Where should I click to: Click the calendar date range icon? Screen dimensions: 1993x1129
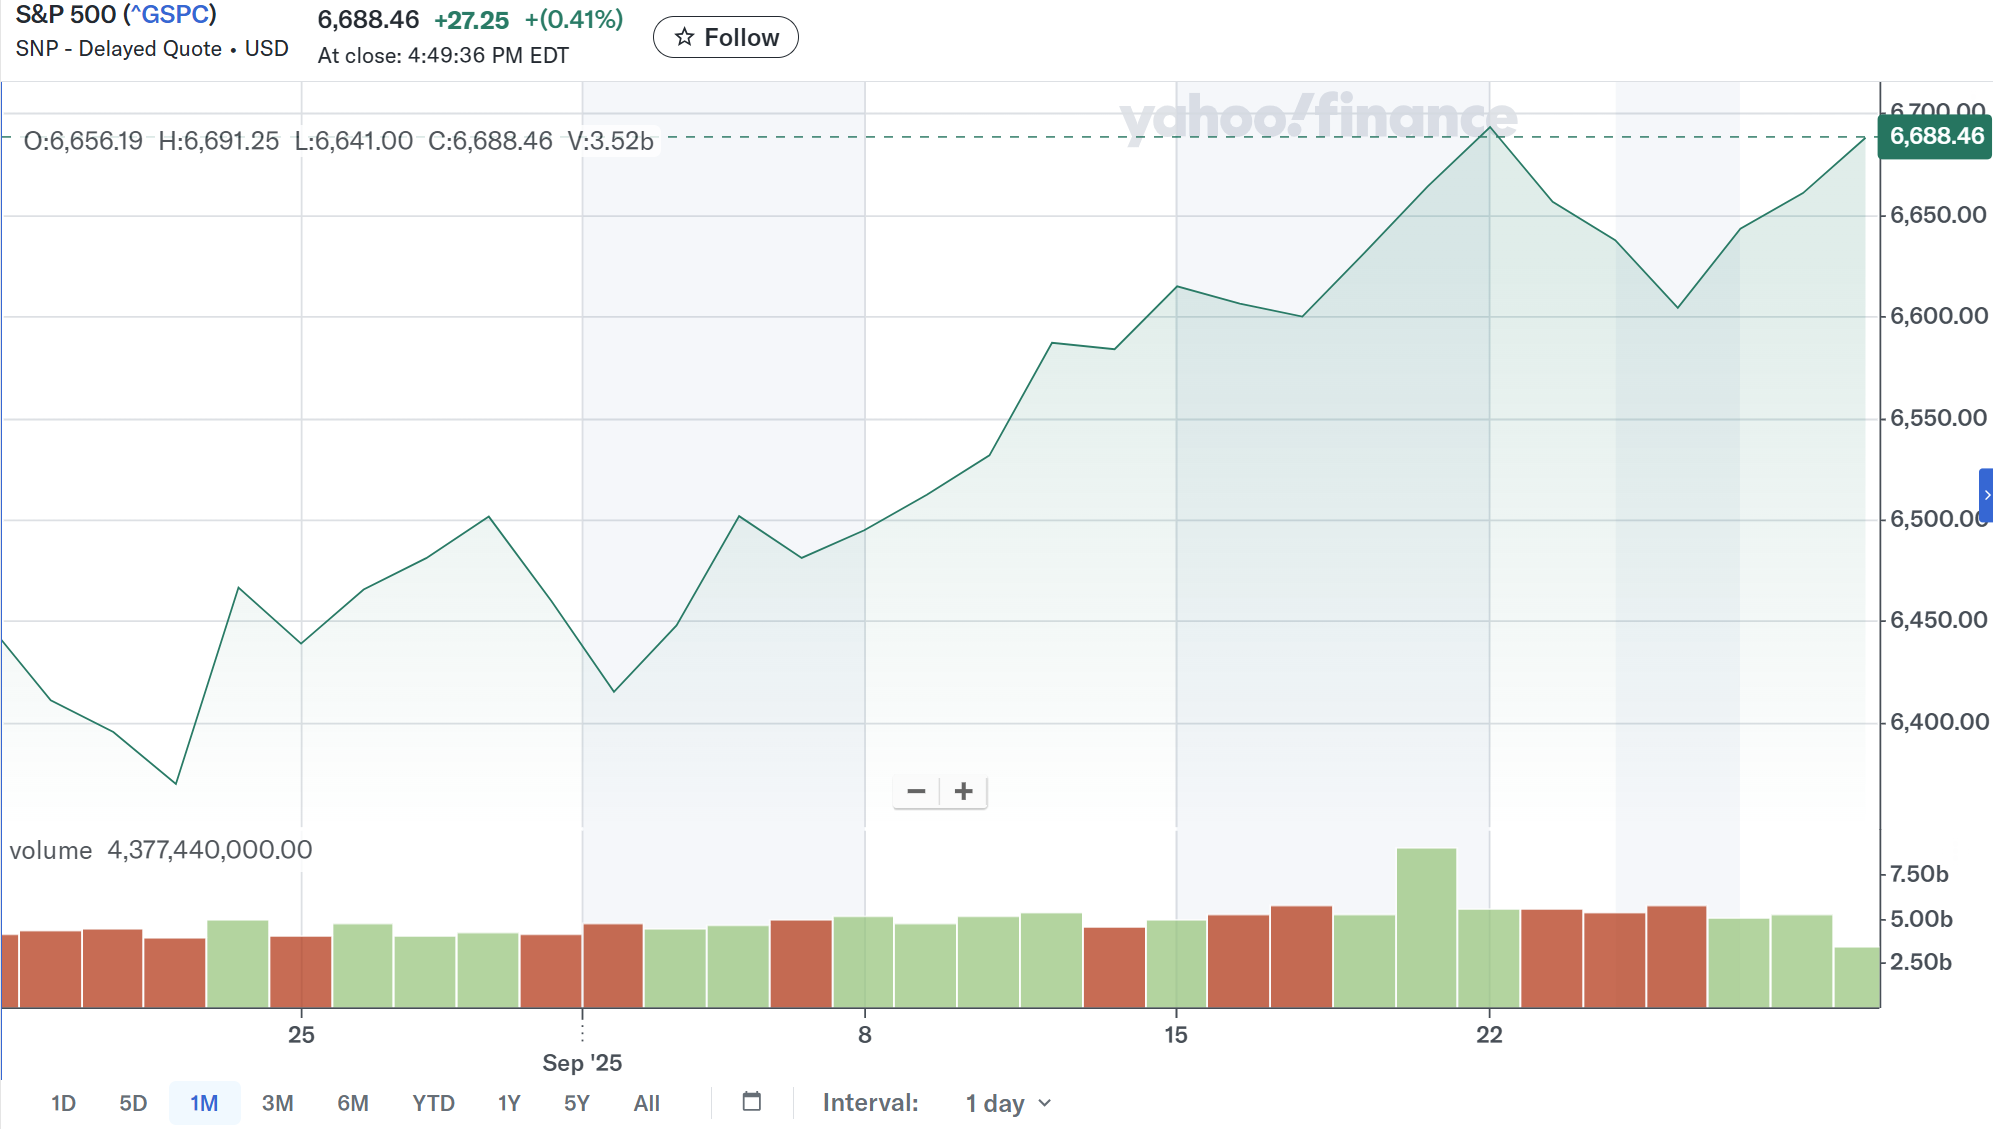752,1102
